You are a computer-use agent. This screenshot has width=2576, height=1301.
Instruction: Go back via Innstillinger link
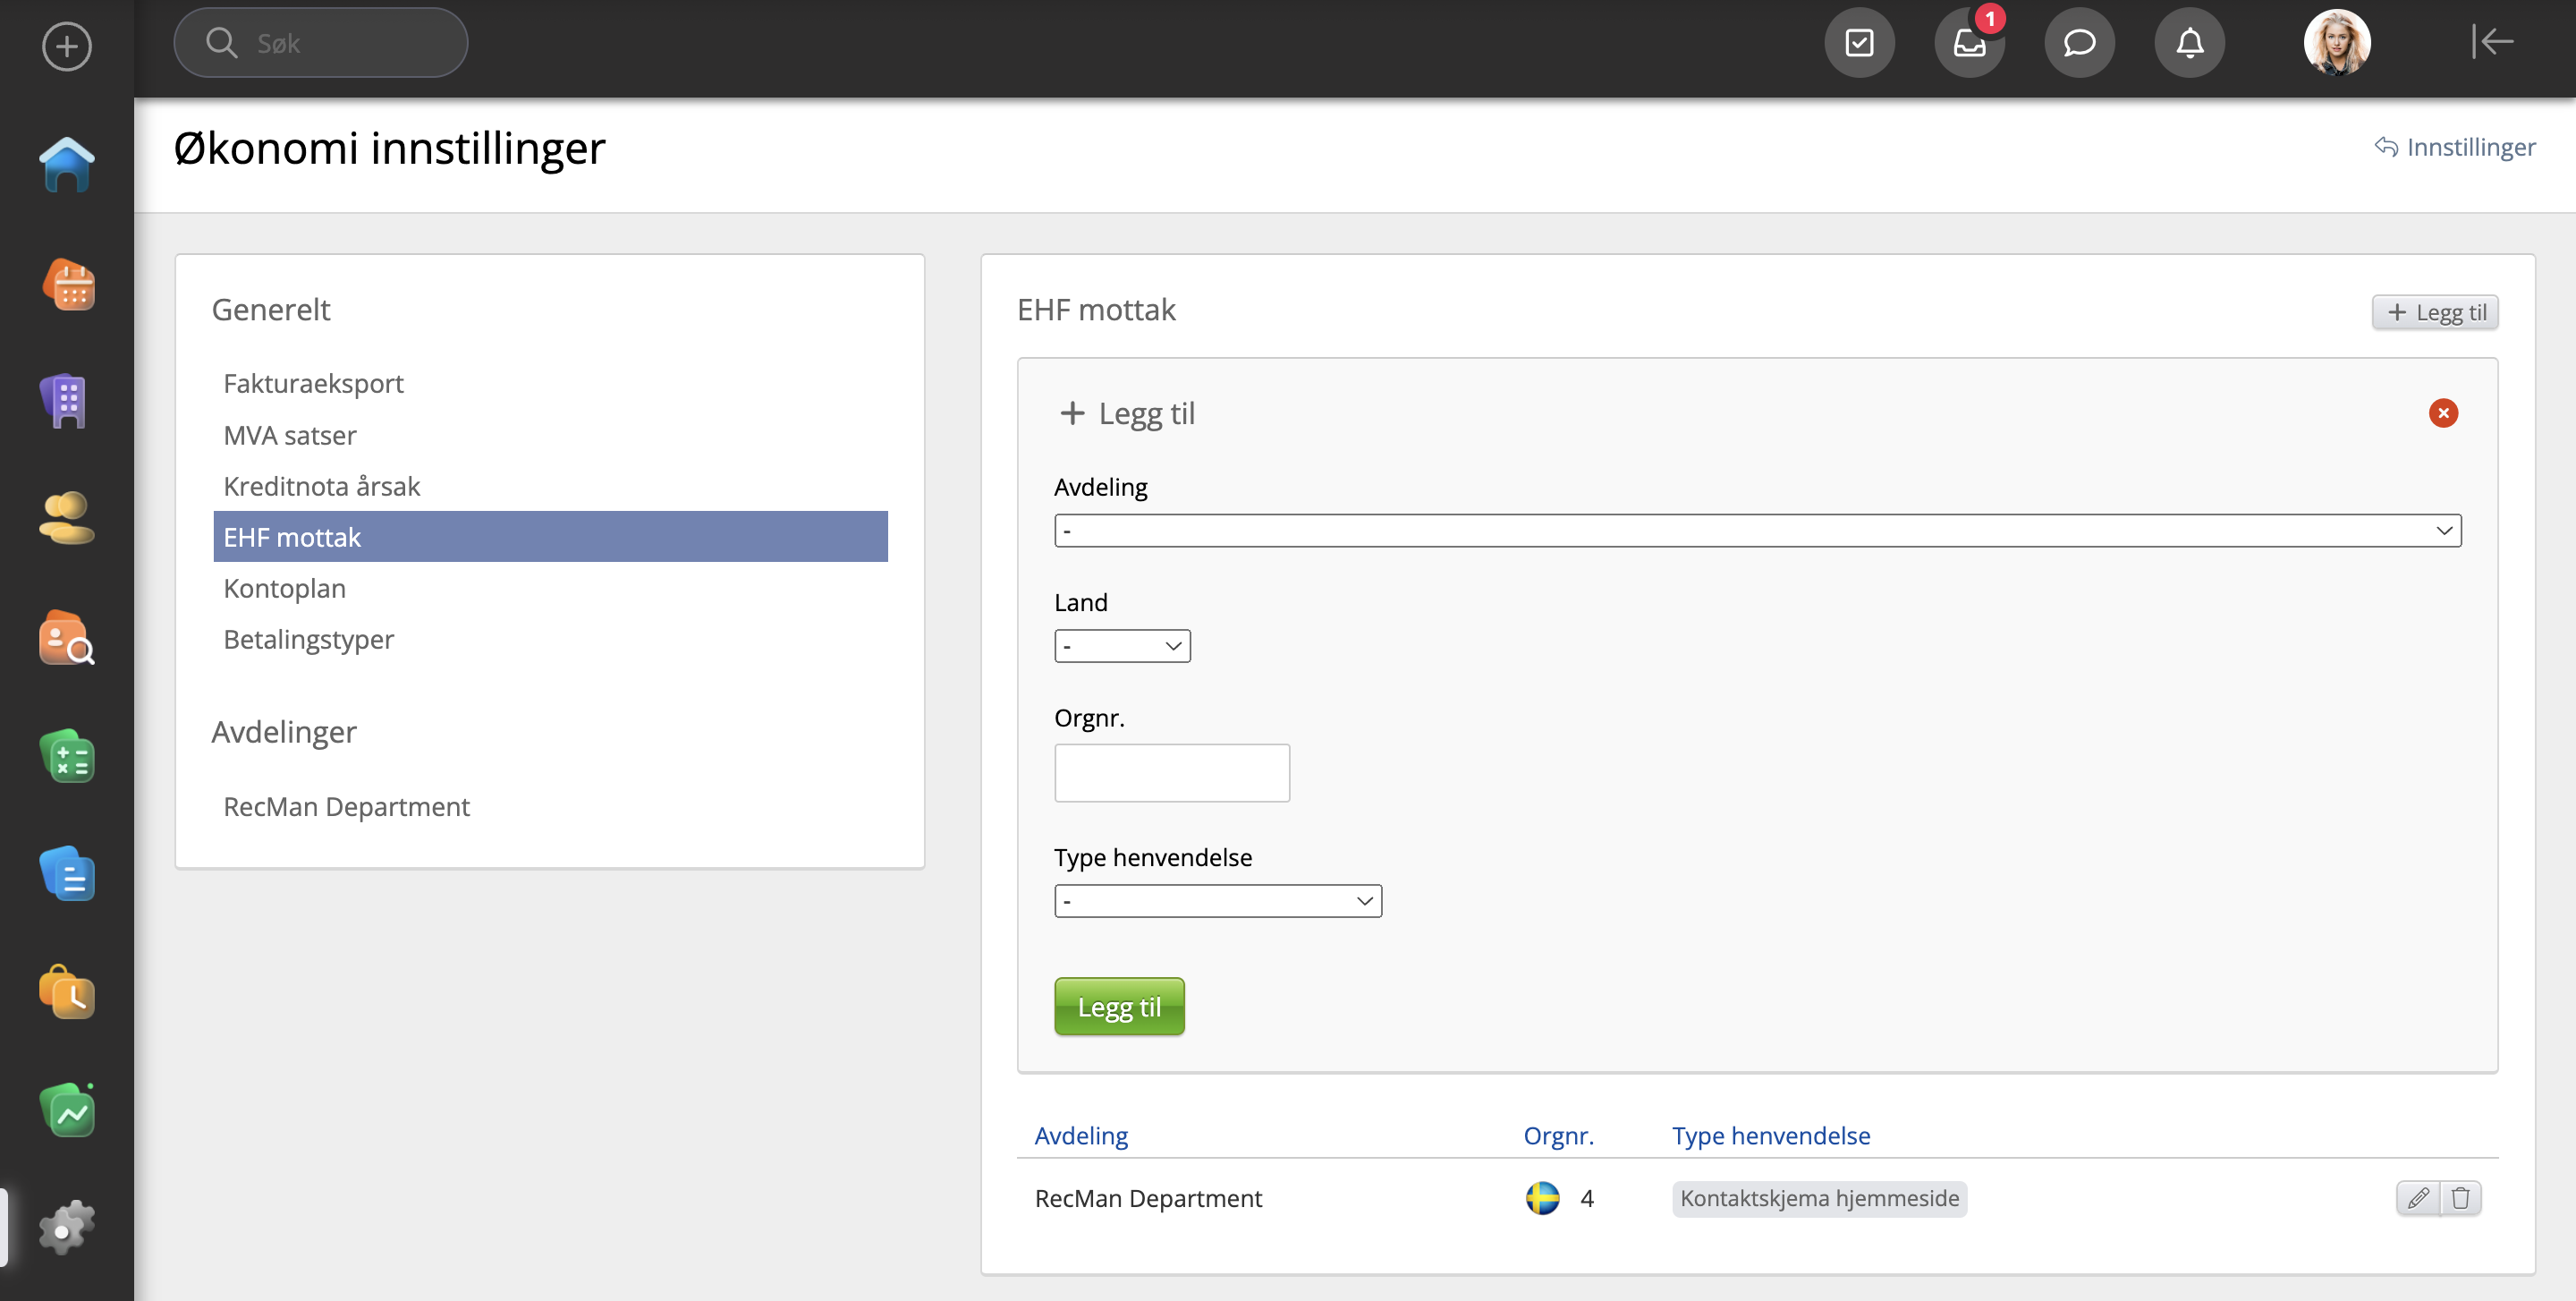tap(2455, 147)
